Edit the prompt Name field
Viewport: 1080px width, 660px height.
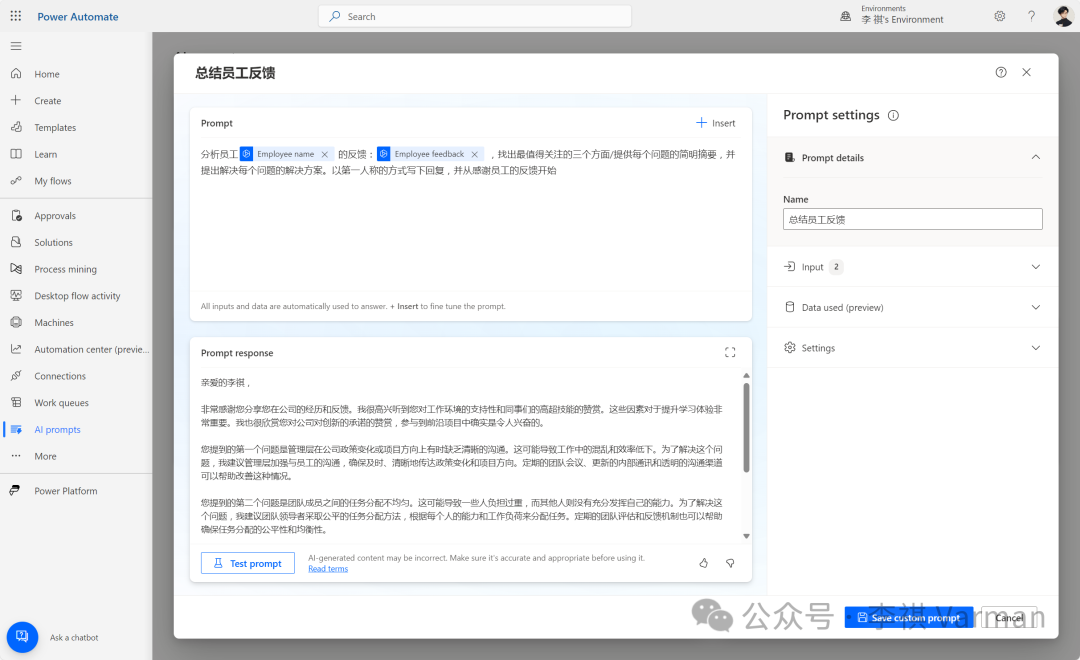[x=913, y=219]
